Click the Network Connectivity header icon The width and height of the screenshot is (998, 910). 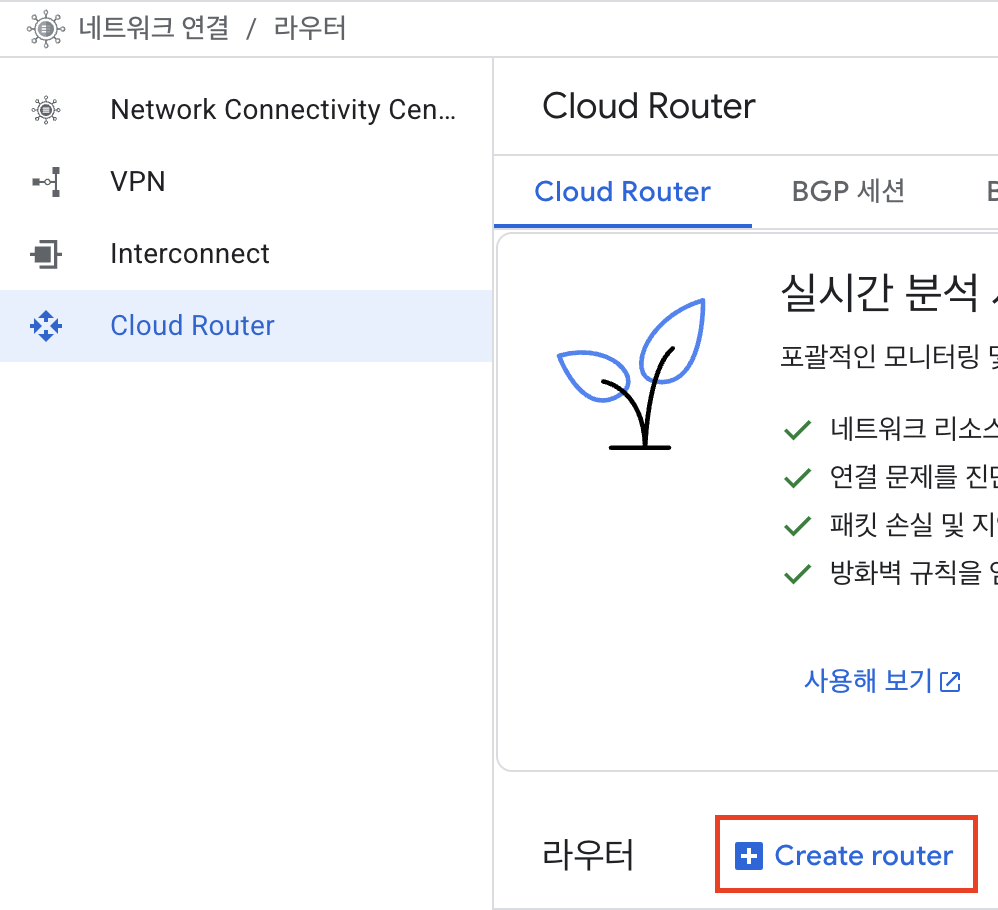click(x=46, y=29)
